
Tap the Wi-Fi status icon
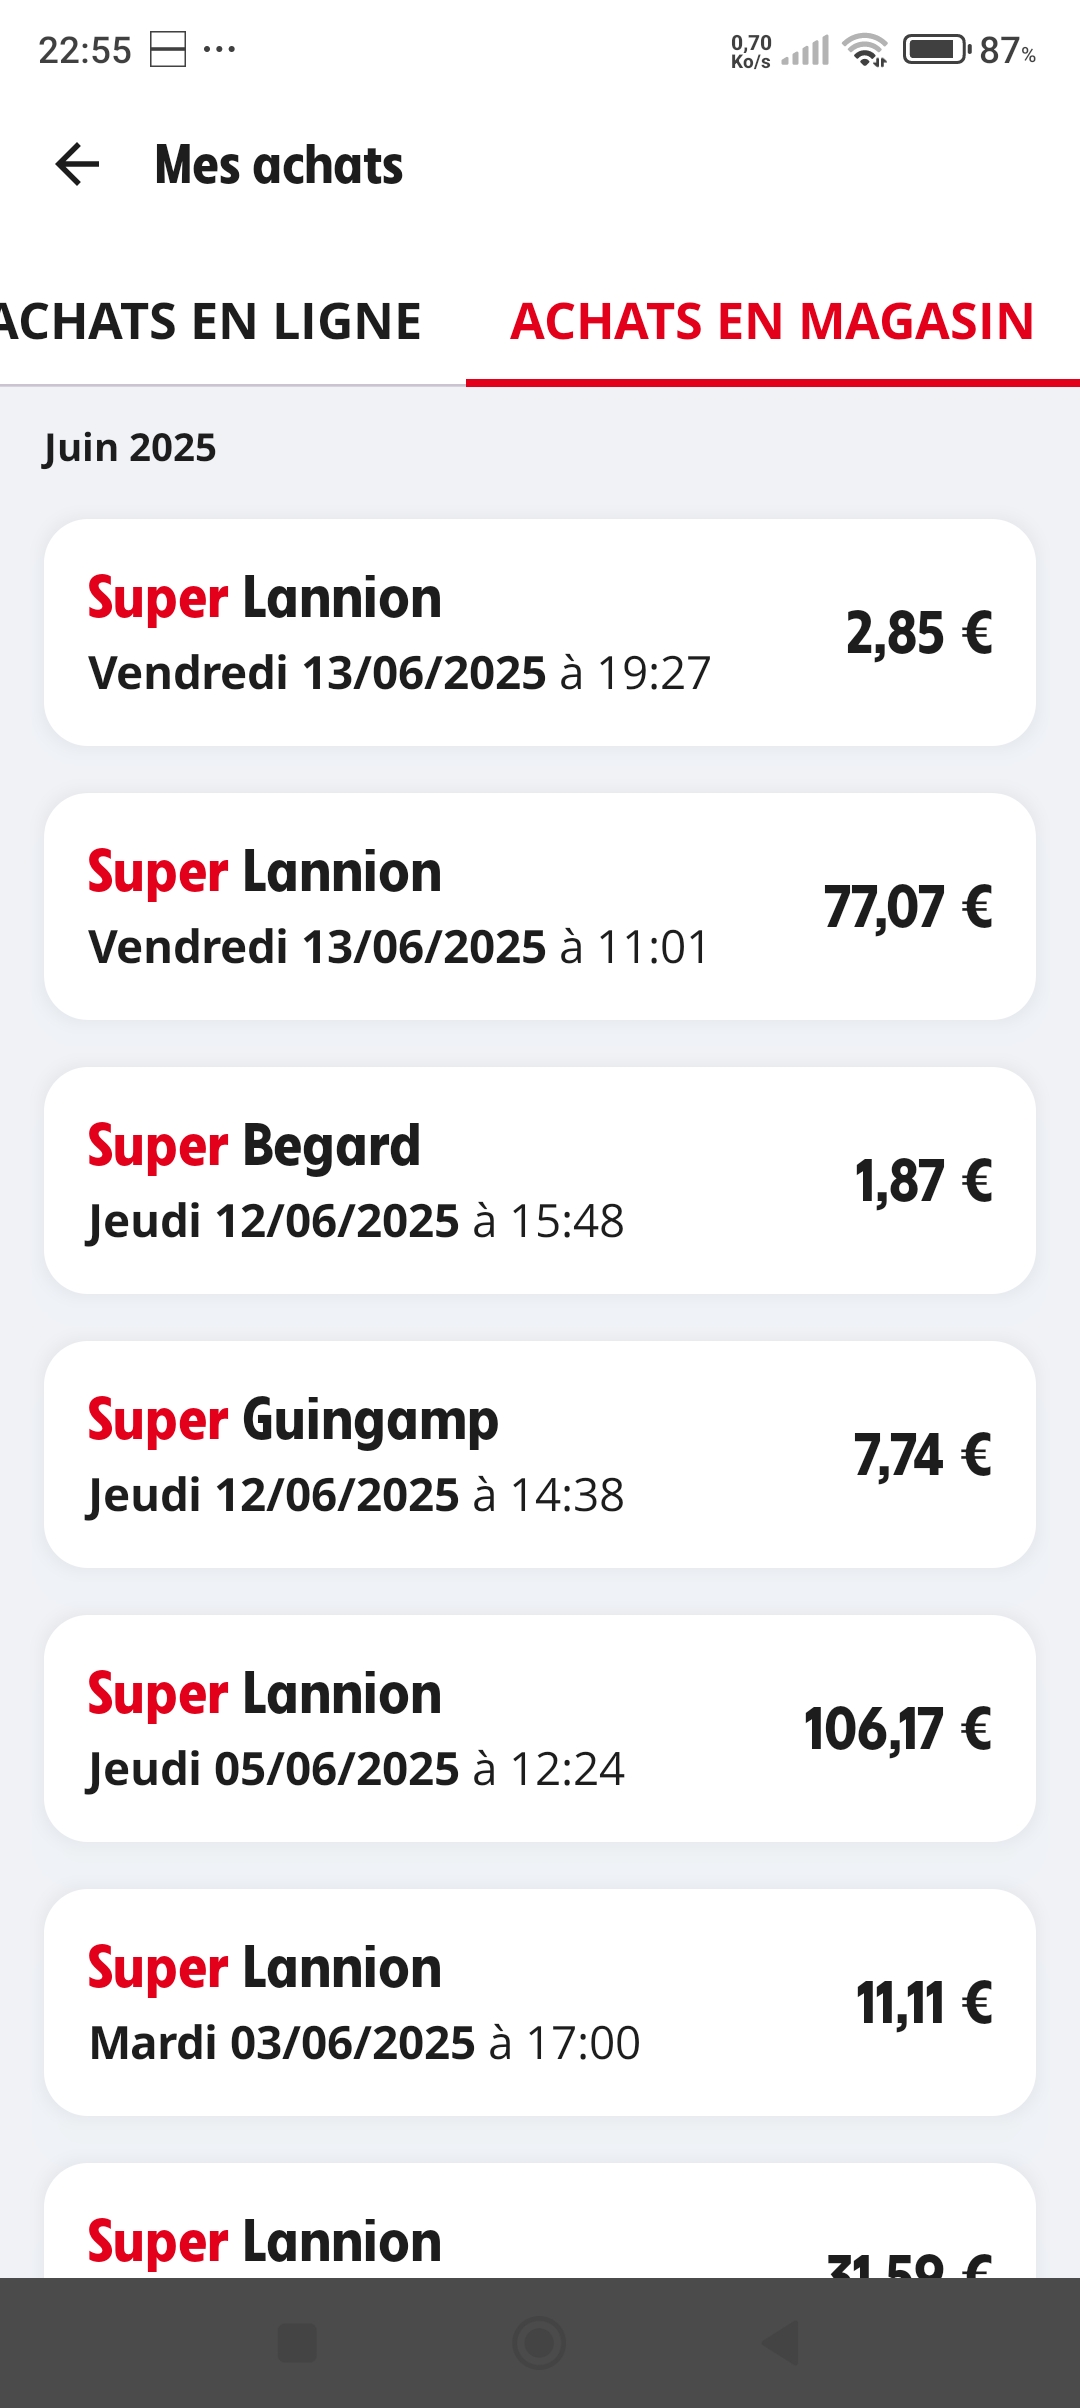click(x=865, y=49)
